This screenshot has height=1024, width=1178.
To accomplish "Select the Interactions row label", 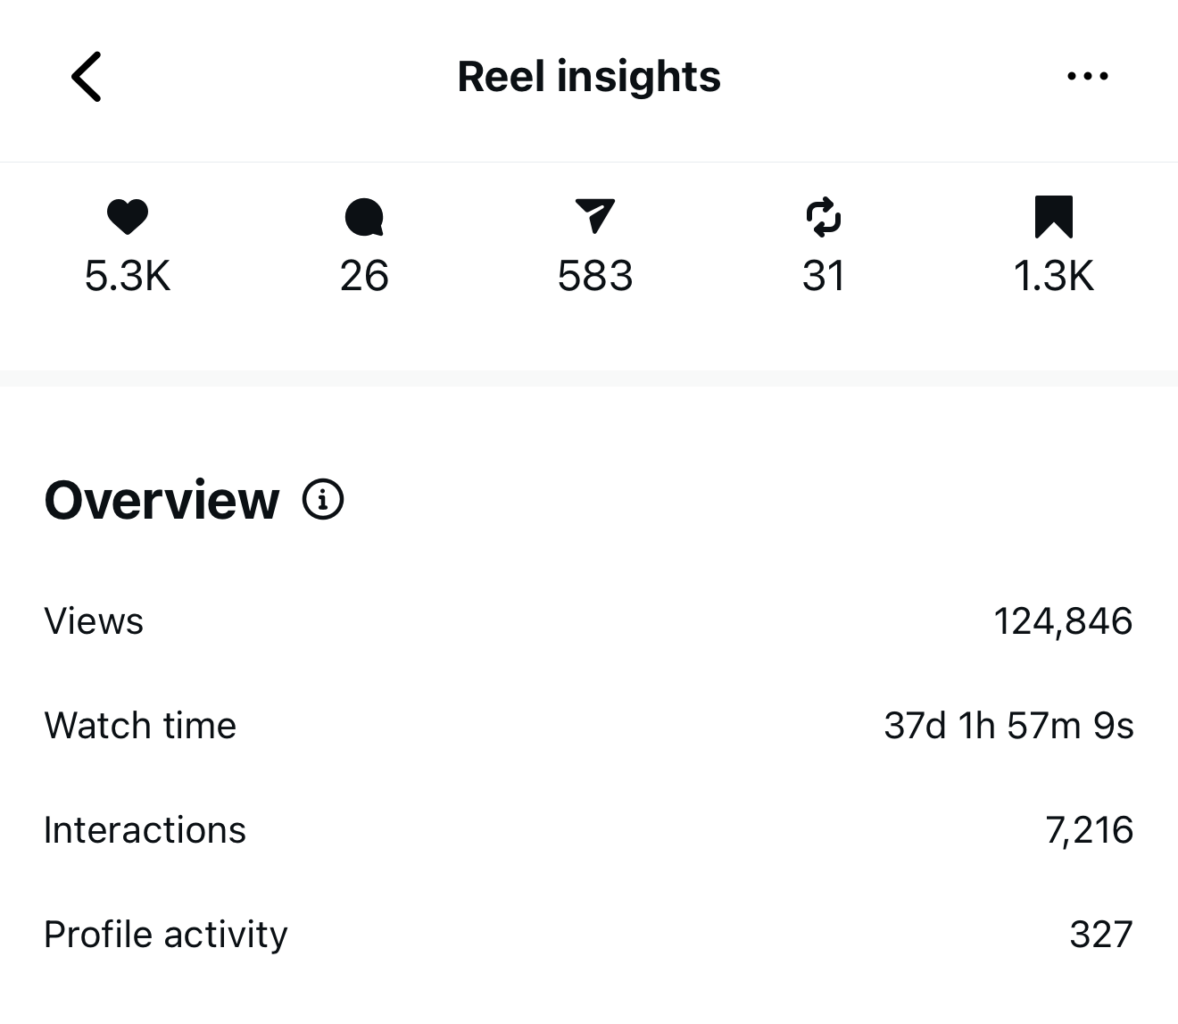I will [x=145, y=830].
